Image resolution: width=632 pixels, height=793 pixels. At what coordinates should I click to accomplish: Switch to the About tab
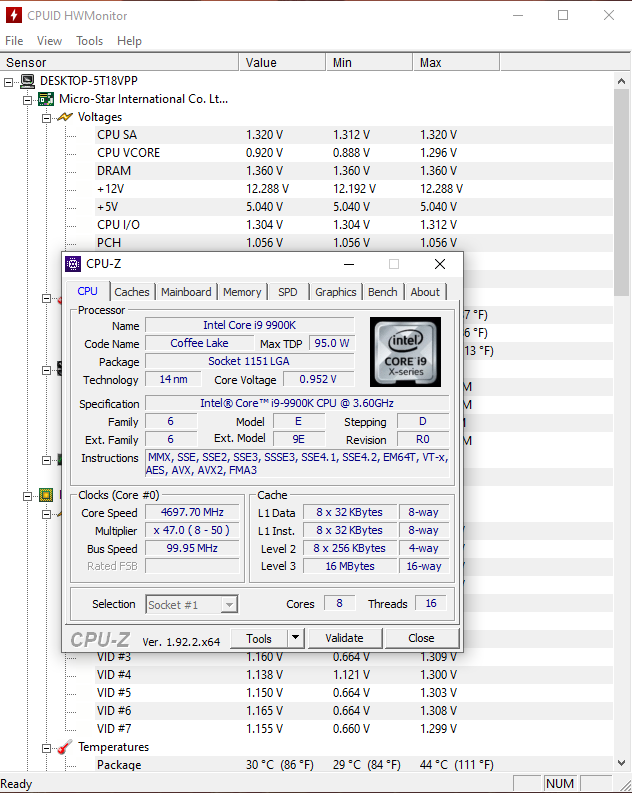pos(425,292)
